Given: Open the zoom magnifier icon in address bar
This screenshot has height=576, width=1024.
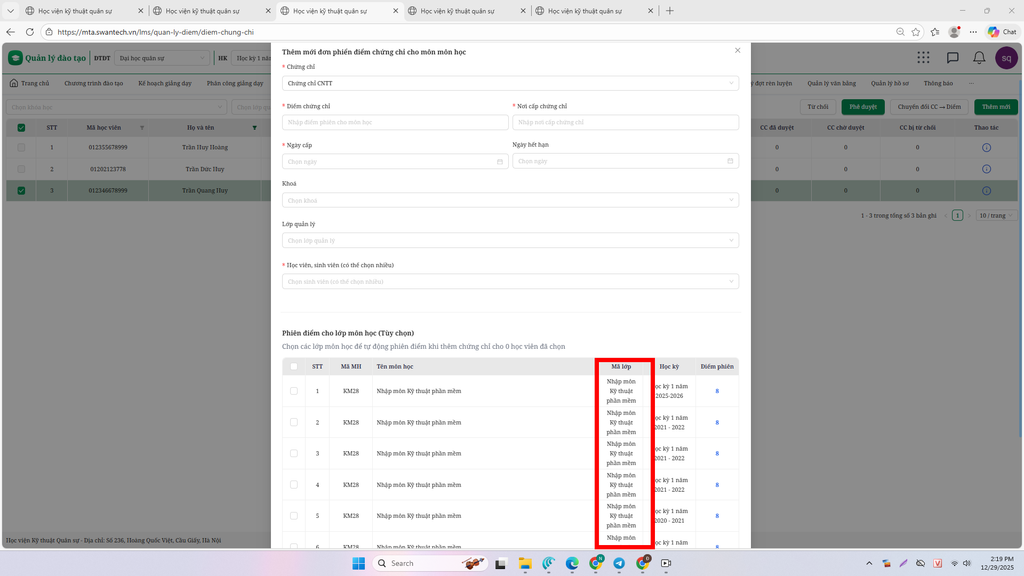Looking at the screenshot, I should pyautogui.click(x=900, y=31).
